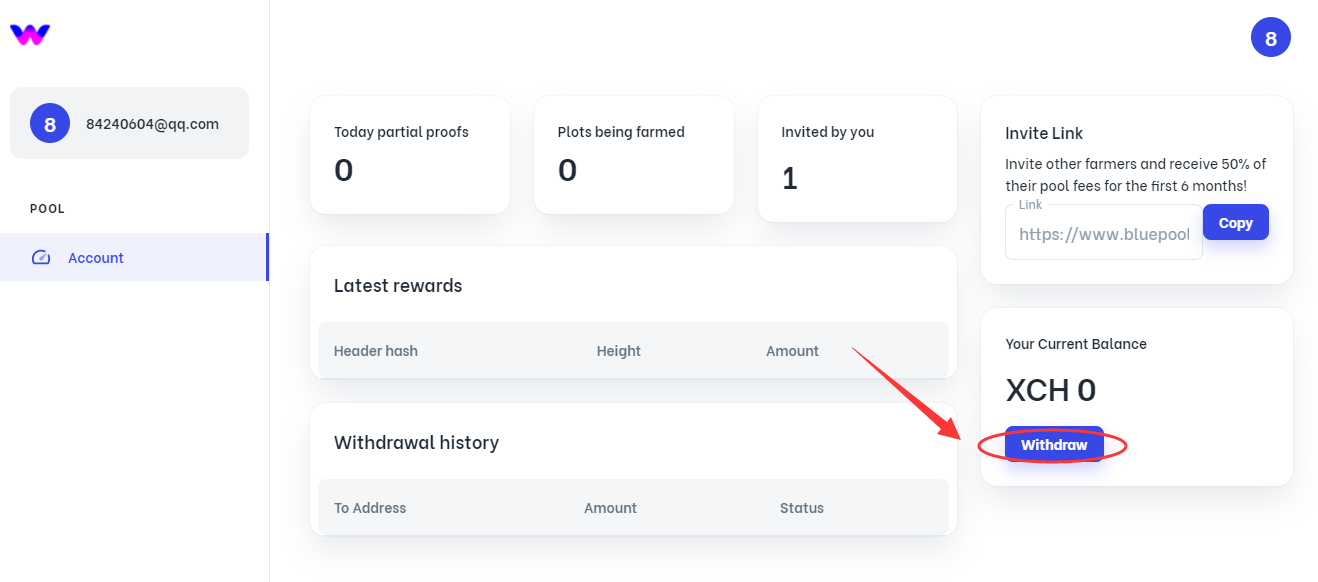The image size is (1318, 582).
Task: Click the top-right user avatar circle
Action: pyautogui.click(x=1270, y=38)
